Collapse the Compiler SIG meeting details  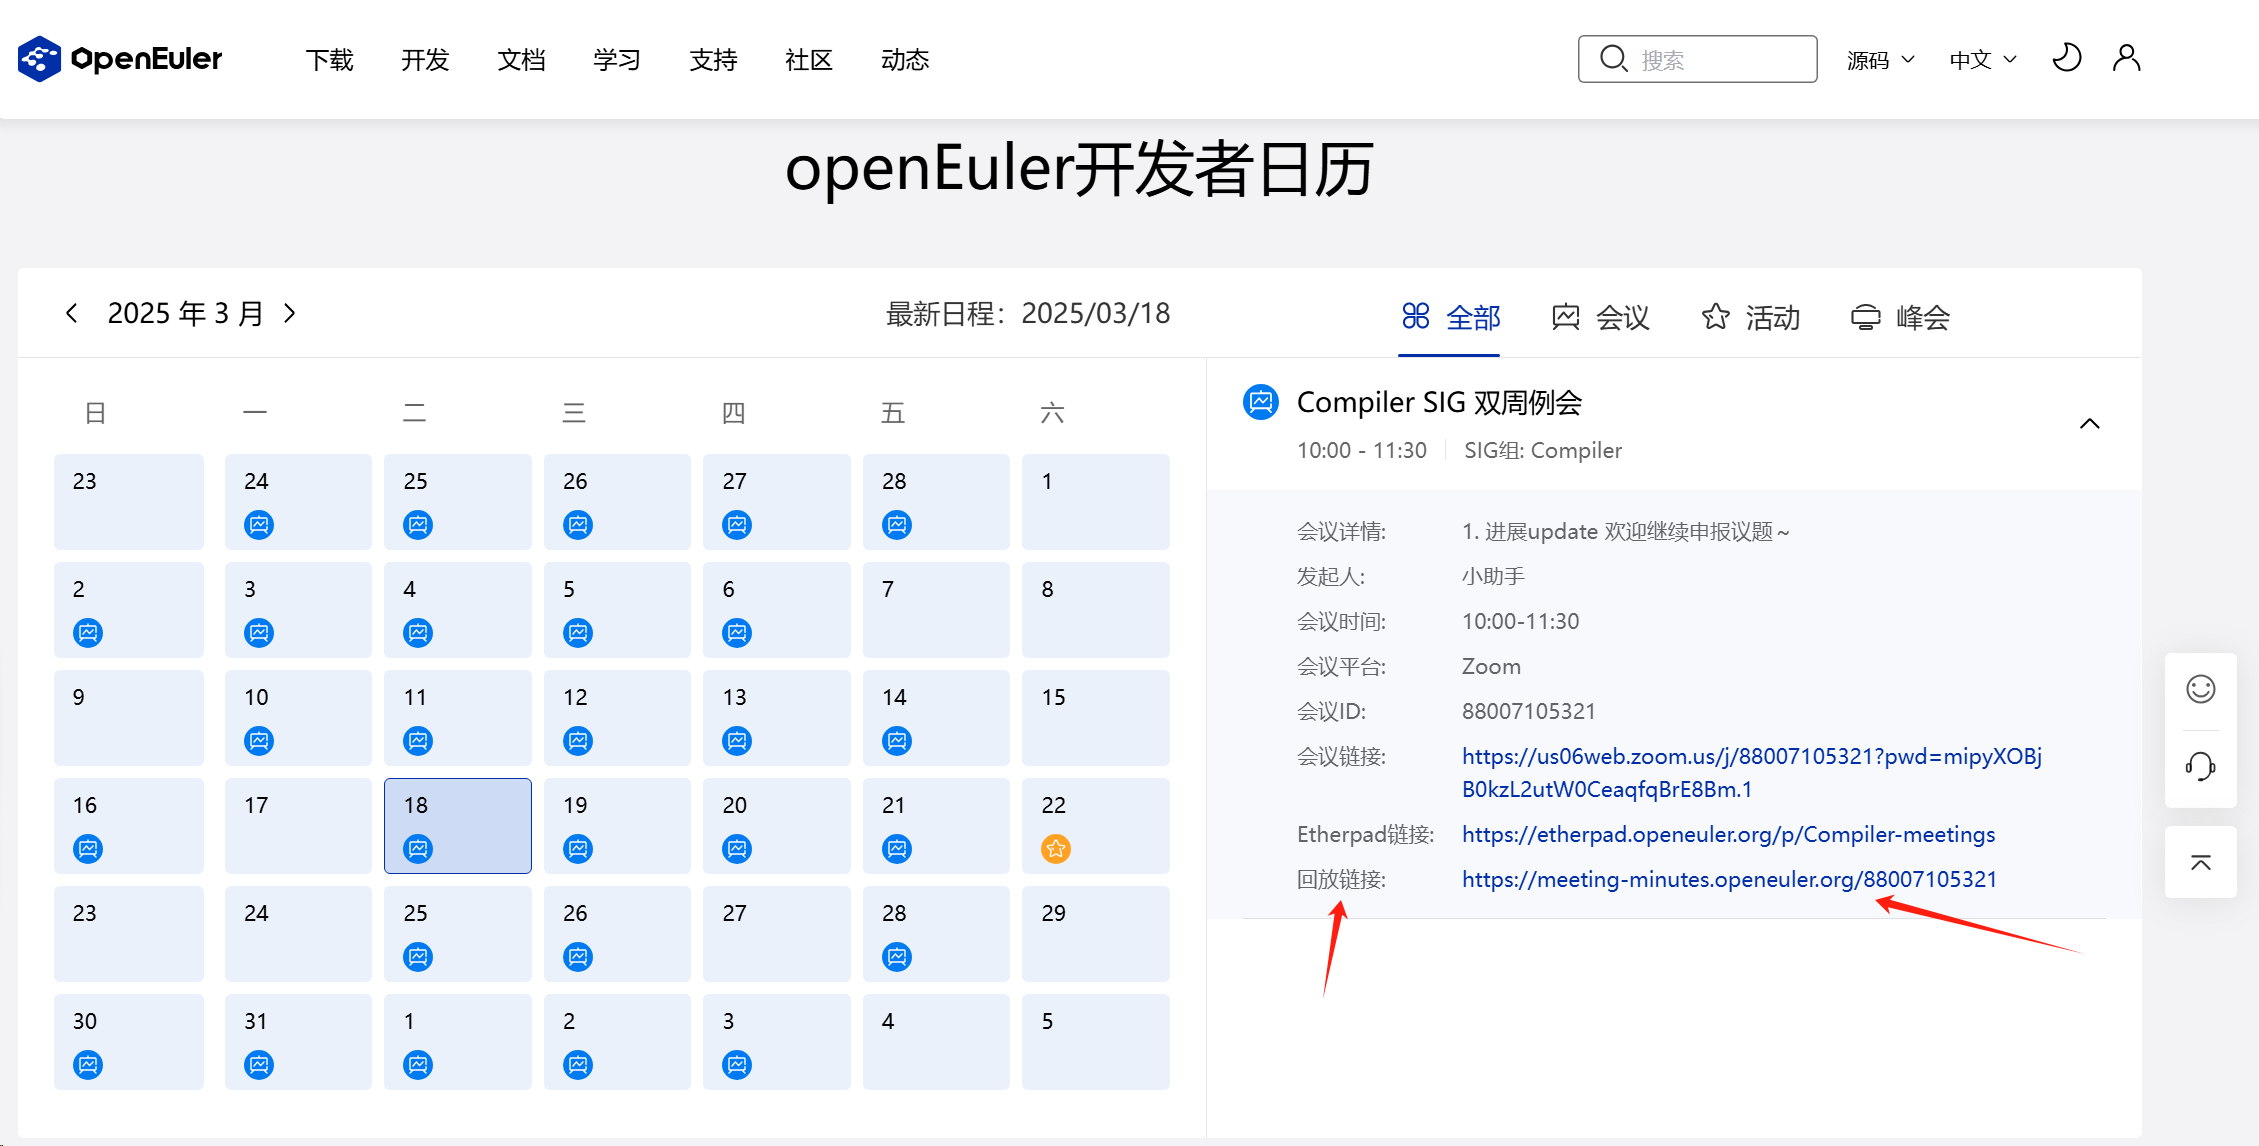coord(2089,424)
